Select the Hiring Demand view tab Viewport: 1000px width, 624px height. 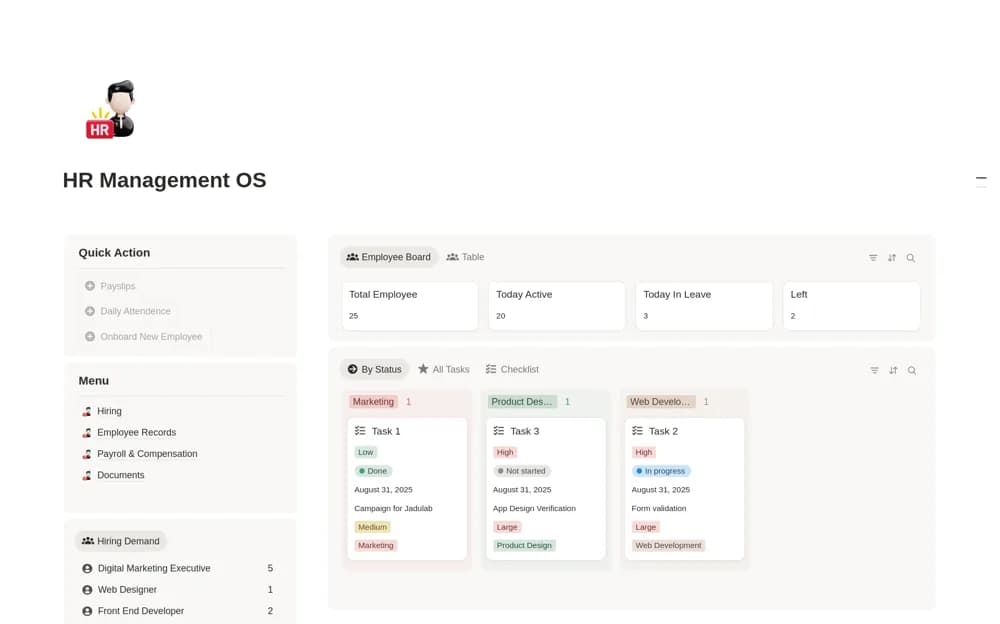121,541
